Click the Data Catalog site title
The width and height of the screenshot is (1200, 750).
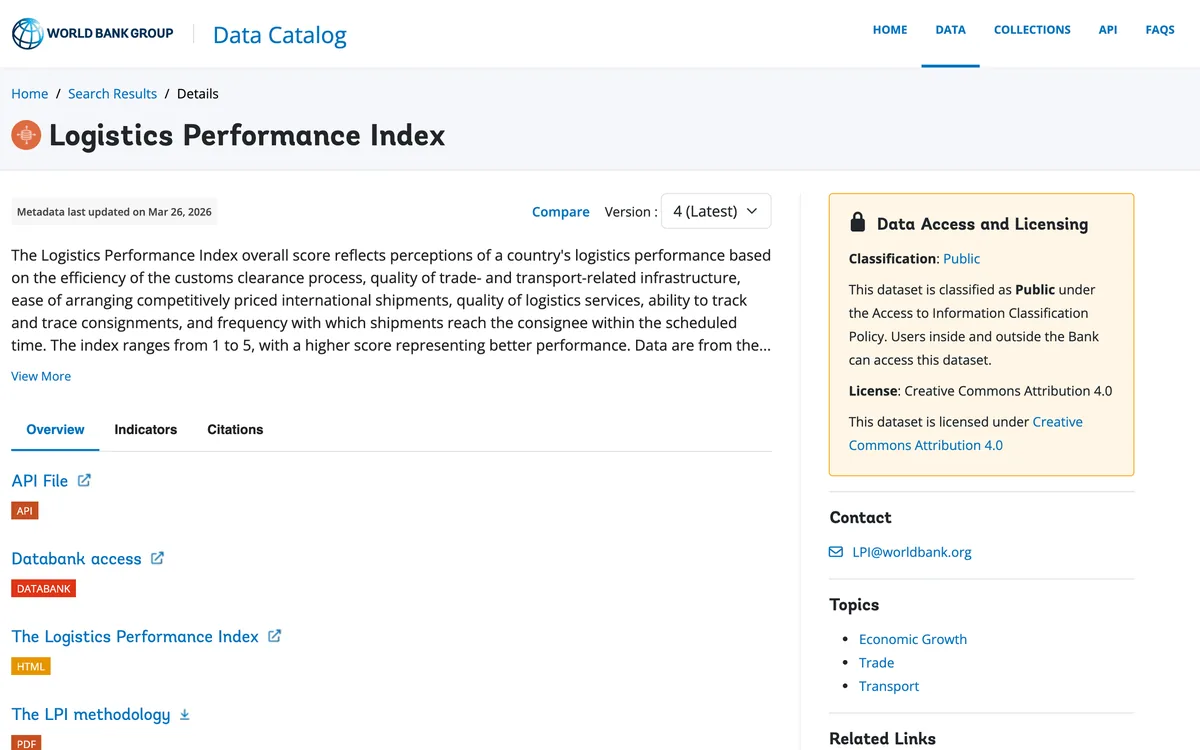tap(280, 35)
